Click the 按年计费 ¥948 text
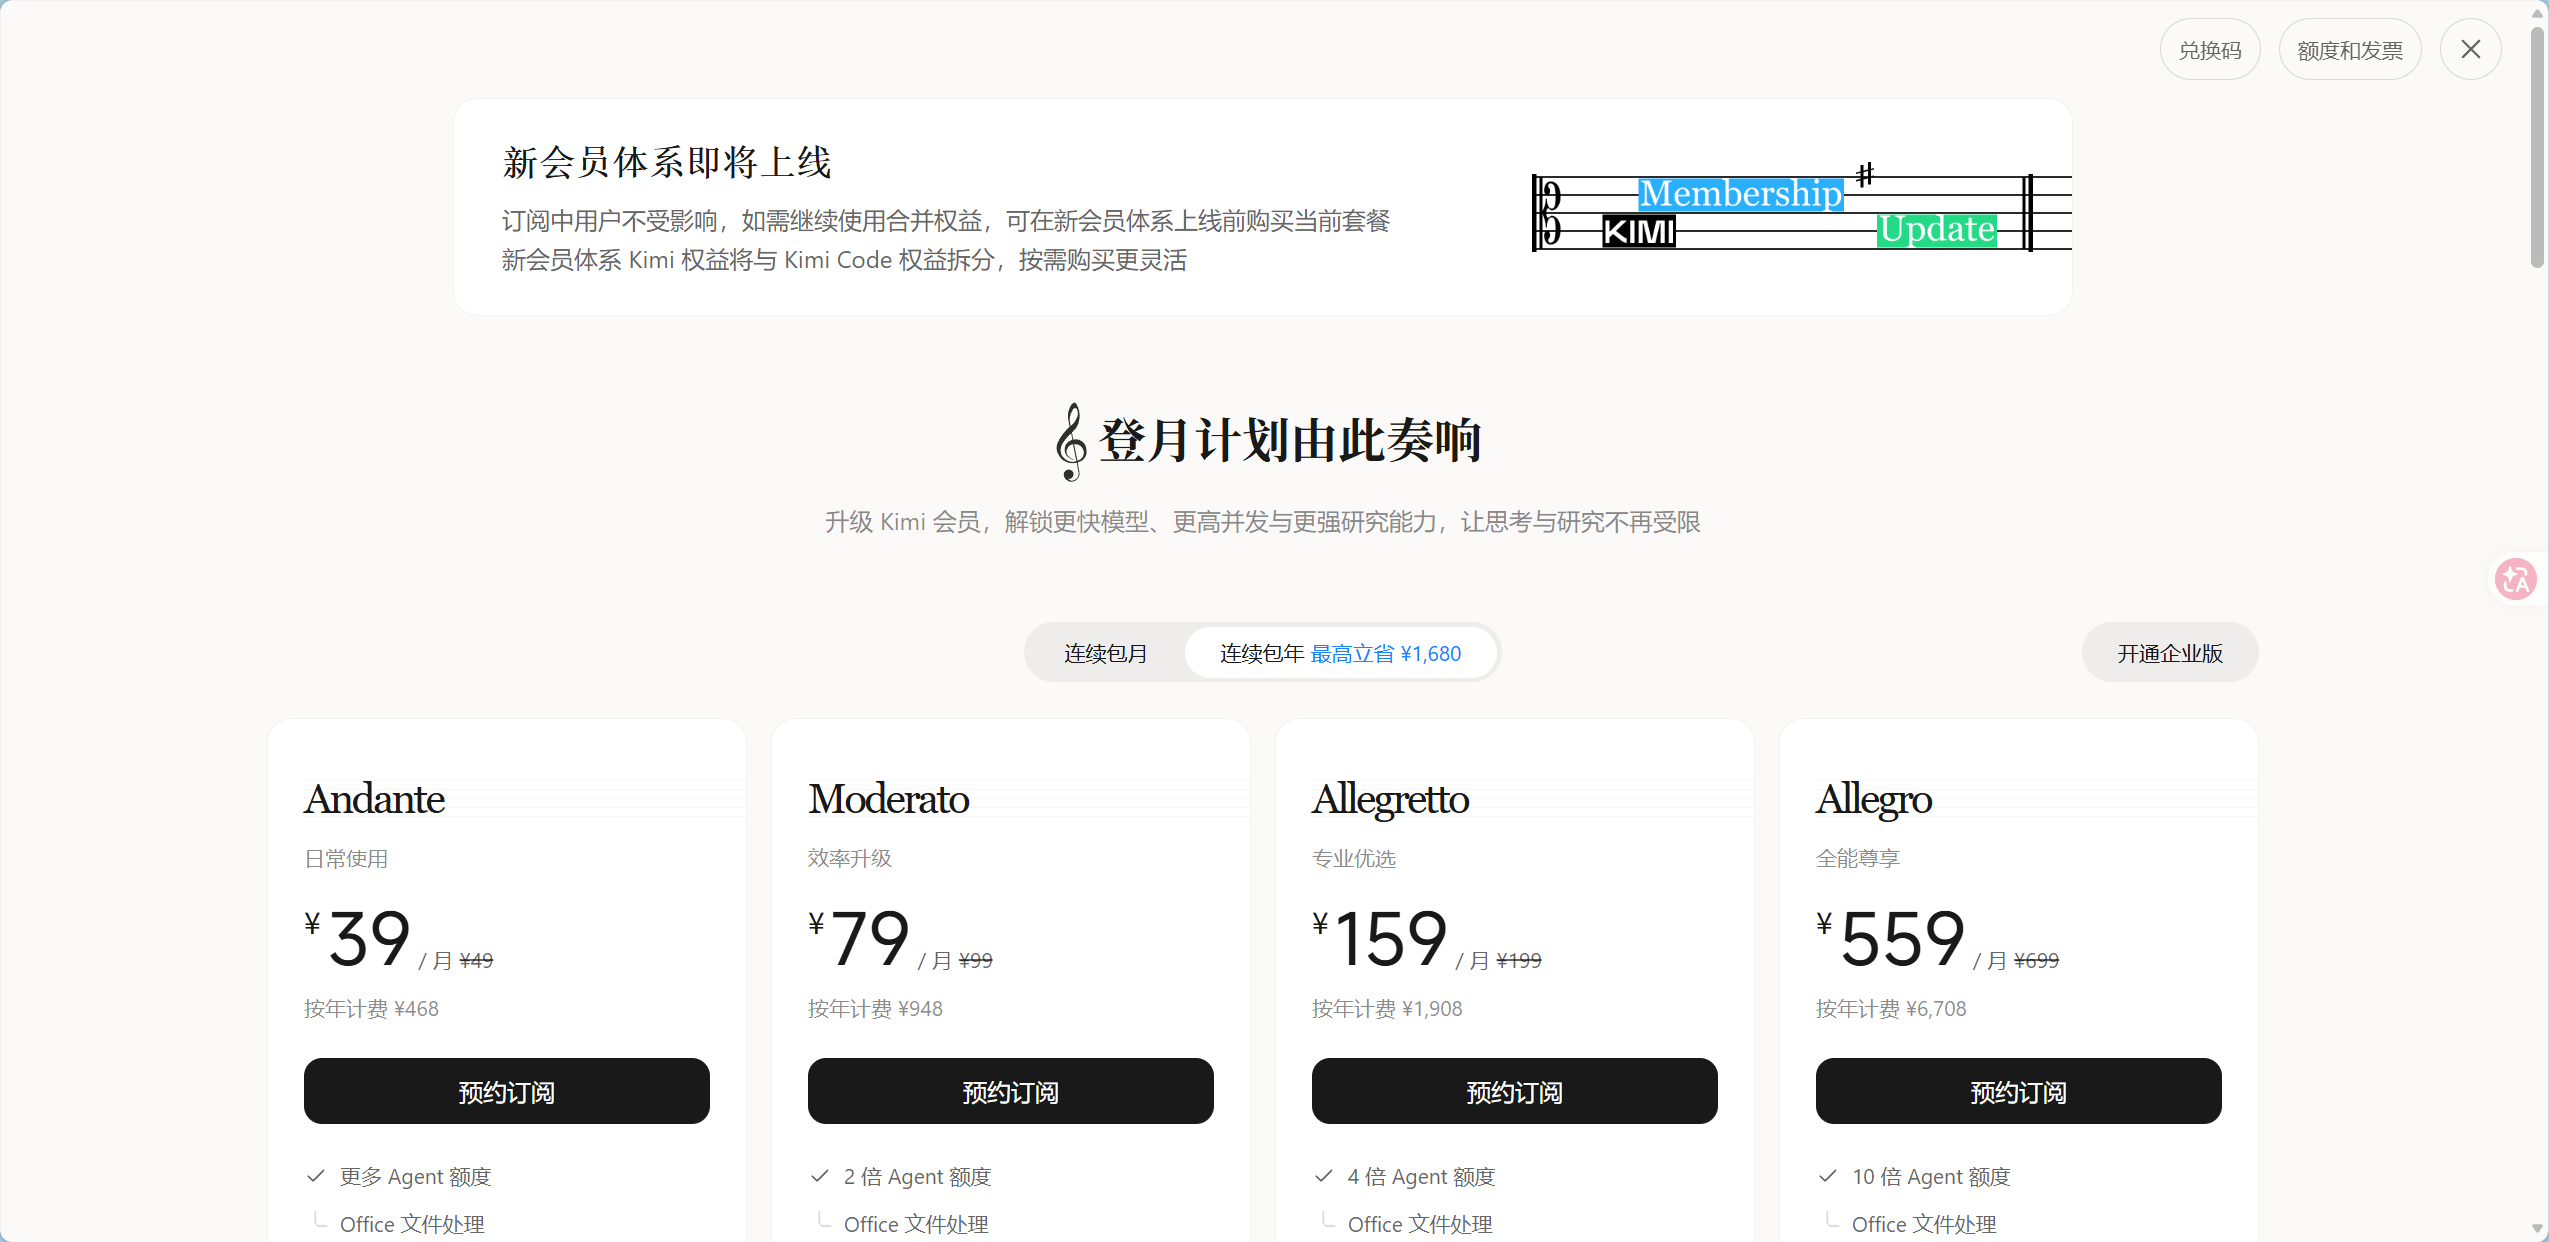The height and width of the screenshot is (1242, 2549). (x=875, y=1008)
